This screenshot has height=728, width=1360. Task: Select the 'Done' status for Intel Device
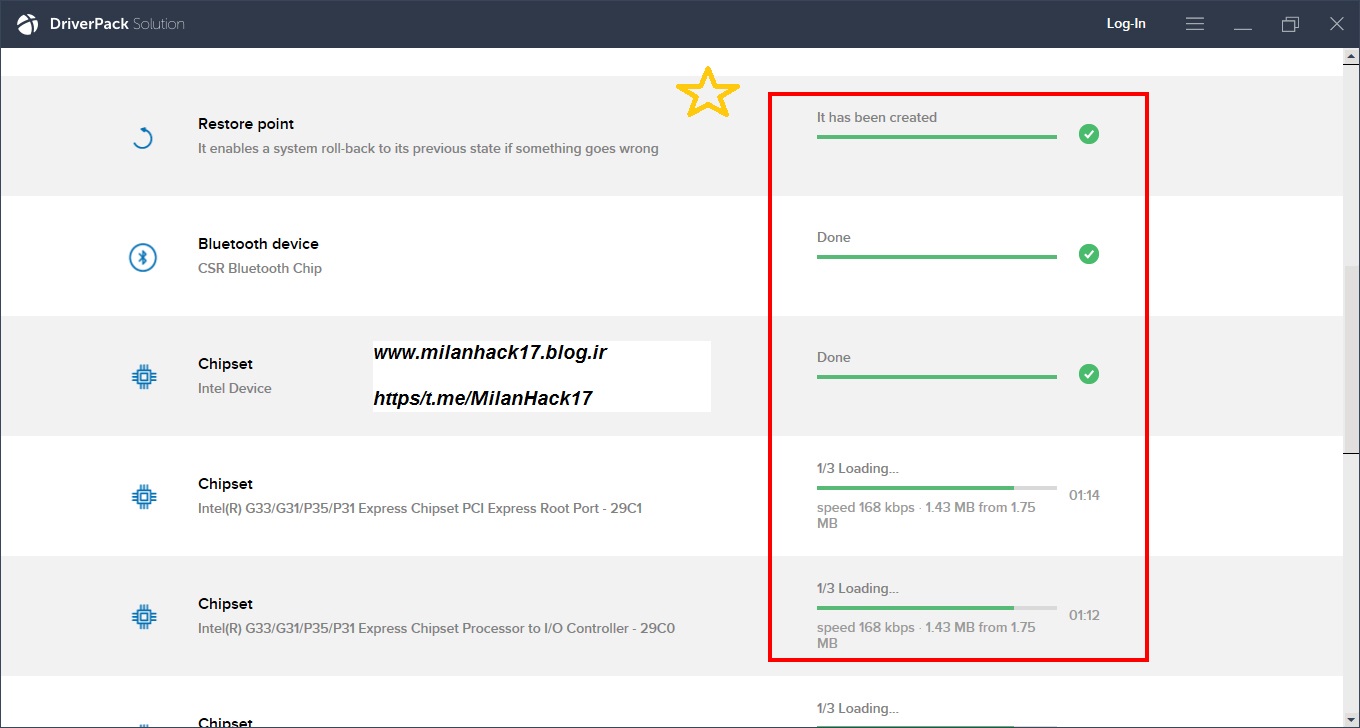click(x=834, y=357)
